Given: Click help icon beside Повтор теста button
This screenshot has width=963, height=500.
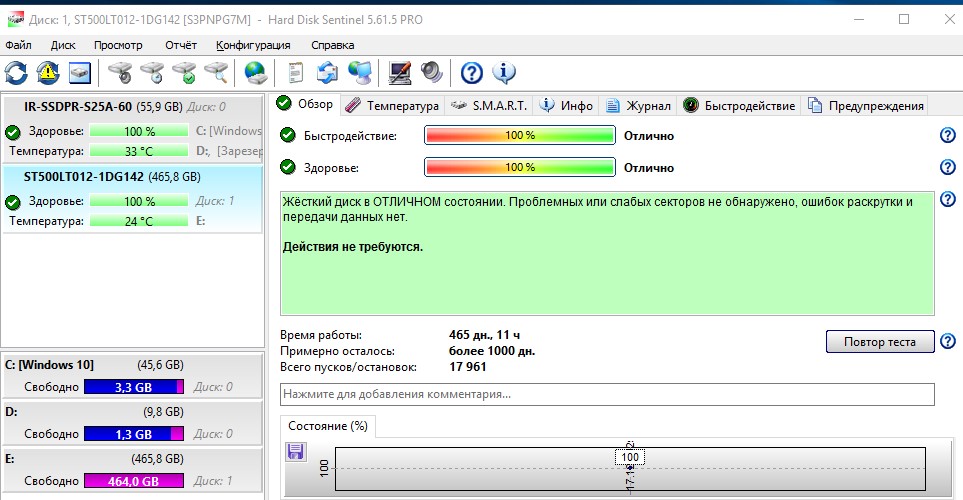Looking at the screenshot, I should click(947, 342).
